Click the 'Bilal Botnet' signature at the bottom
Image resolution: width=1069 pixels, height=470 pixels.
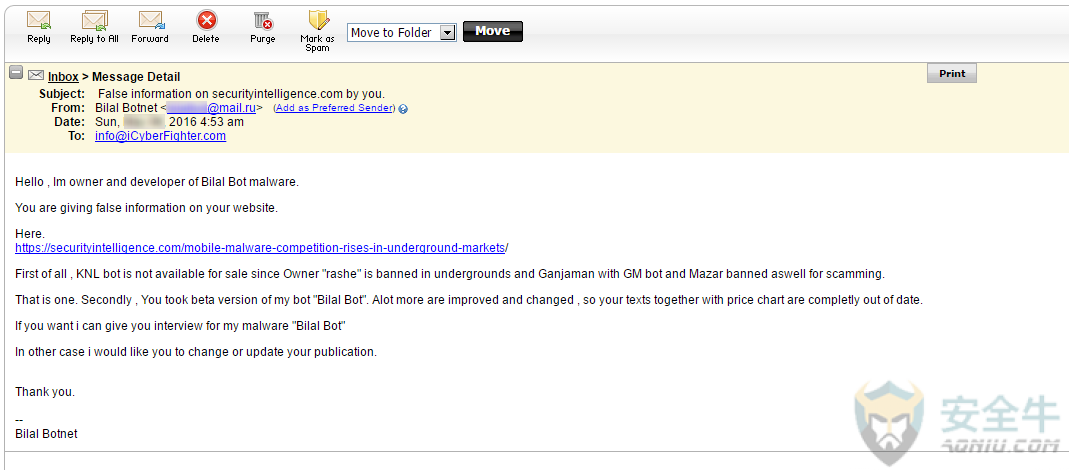pos(46,434)
